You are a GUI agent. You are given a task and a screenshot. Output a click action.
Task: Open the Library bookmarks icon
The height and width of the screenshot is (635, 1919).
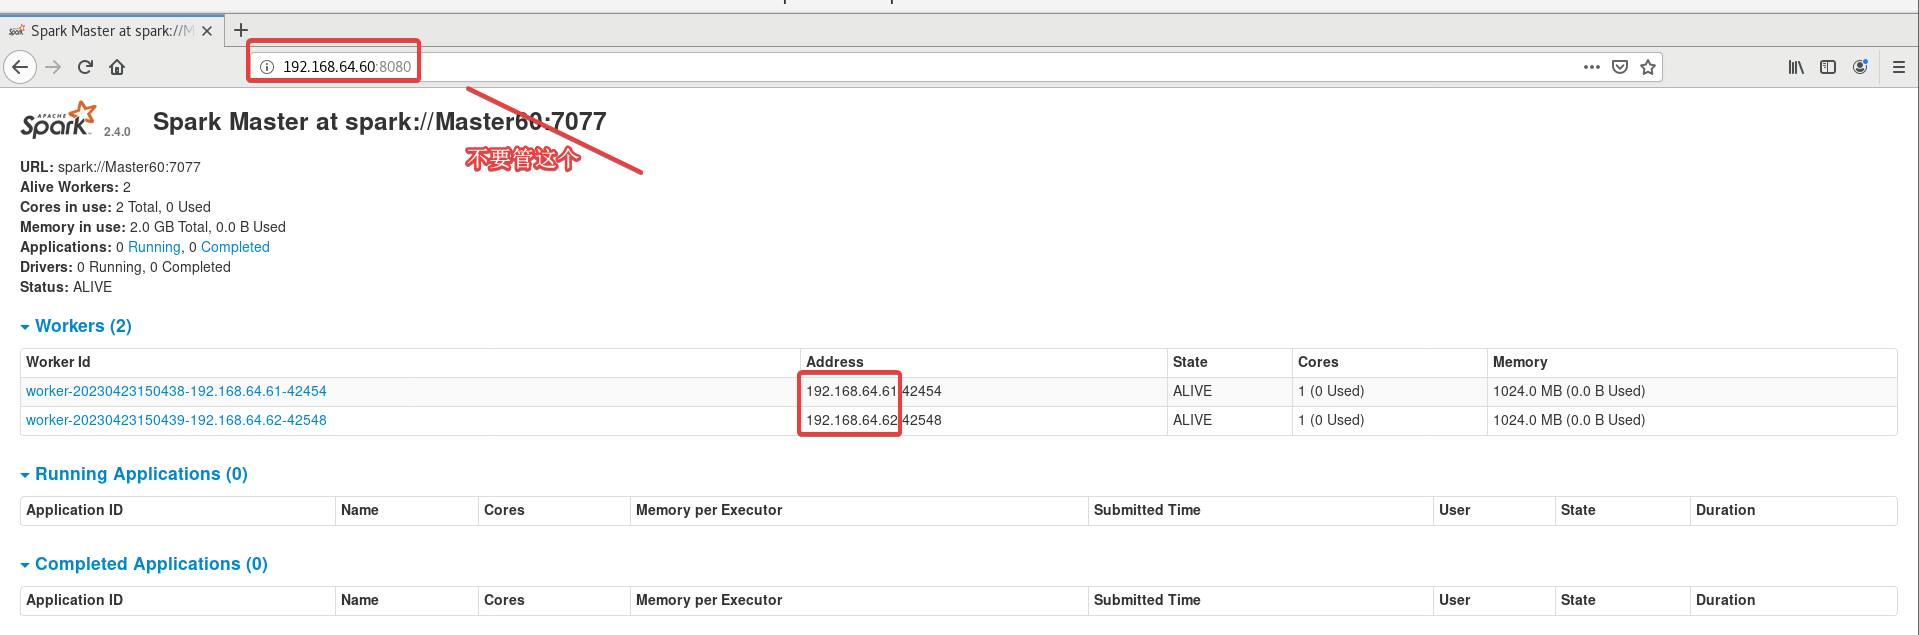(x=1796, y=67)
